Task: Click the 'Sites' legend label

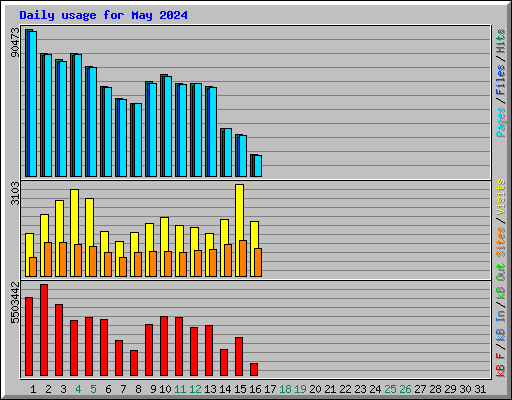Action: coord(501,242)
